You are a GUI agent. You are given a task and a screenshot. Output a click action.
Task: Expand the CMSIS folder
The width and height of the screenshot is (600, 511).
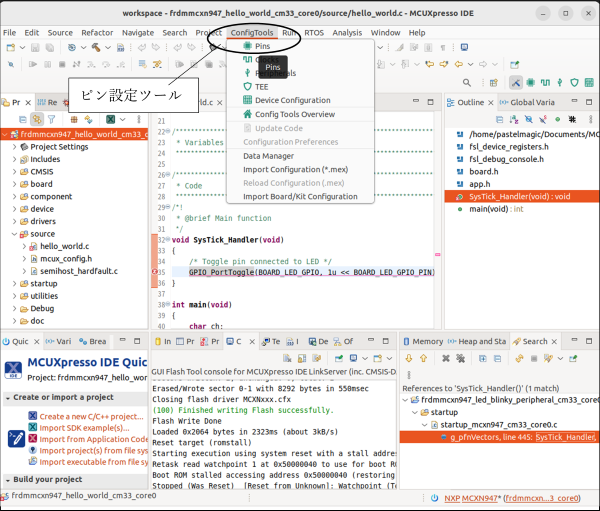tap(14, 171)
